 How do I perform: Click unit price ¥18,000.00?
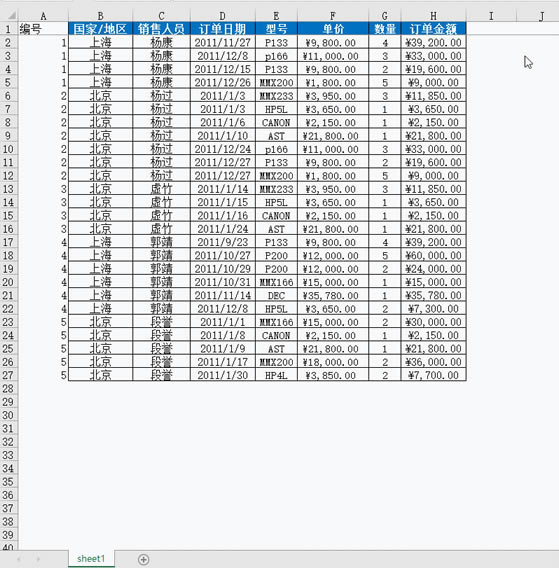333,362
